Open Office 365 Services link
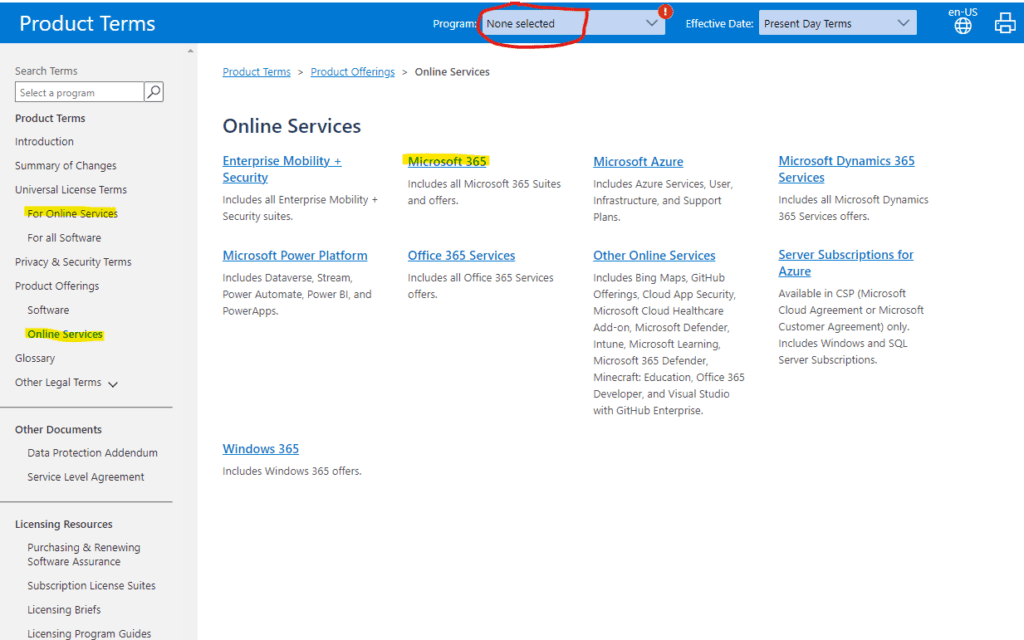1024x640 pixels. pos(462,255)
